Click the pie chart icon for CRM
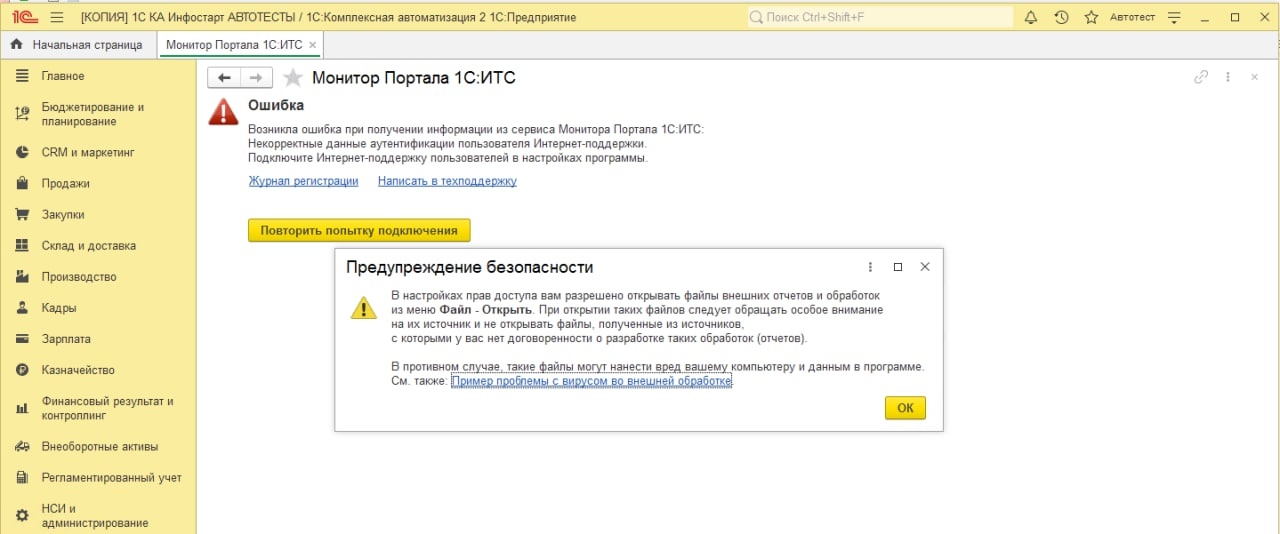The height and width of the screenshot is (534, 1280). point(22,152)
